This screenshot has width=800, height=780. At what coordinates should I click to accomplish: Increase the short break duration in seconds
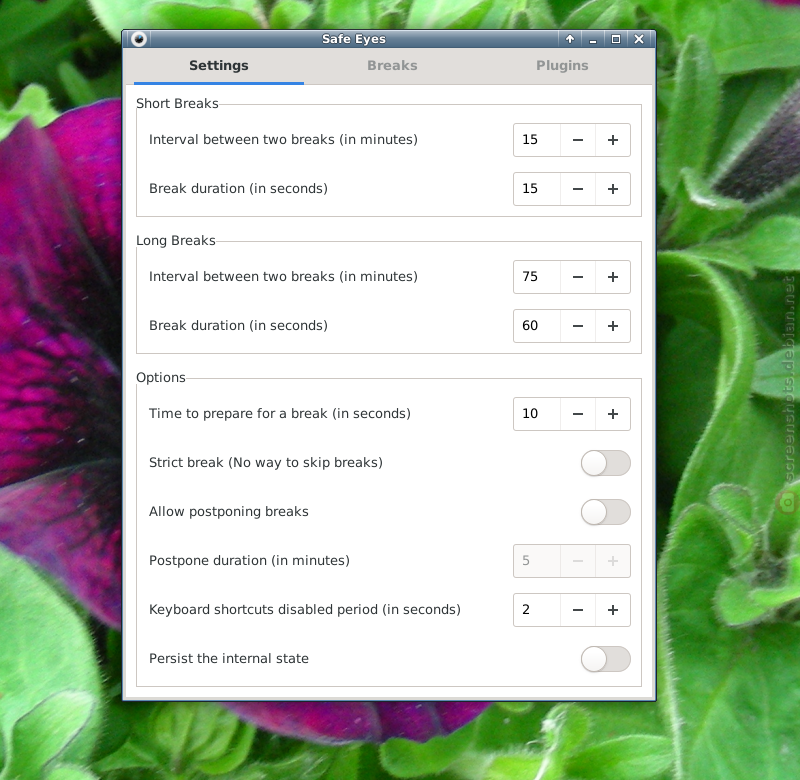(x=613, y=189)
